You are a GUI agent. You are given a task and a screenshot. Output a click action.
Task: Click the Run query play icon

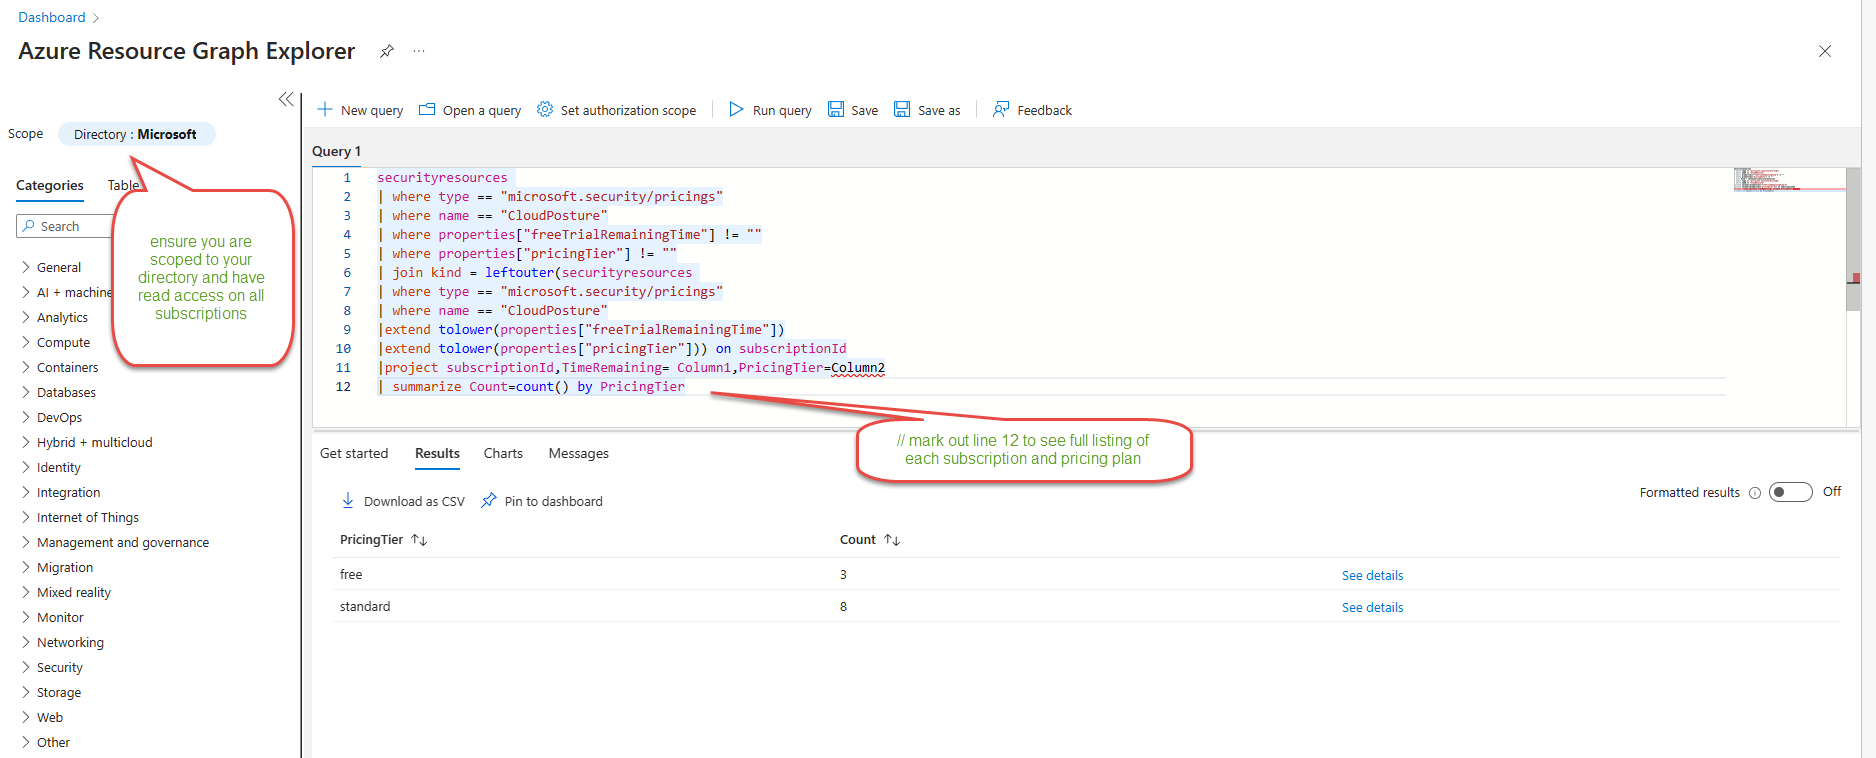tap(736, 109)
